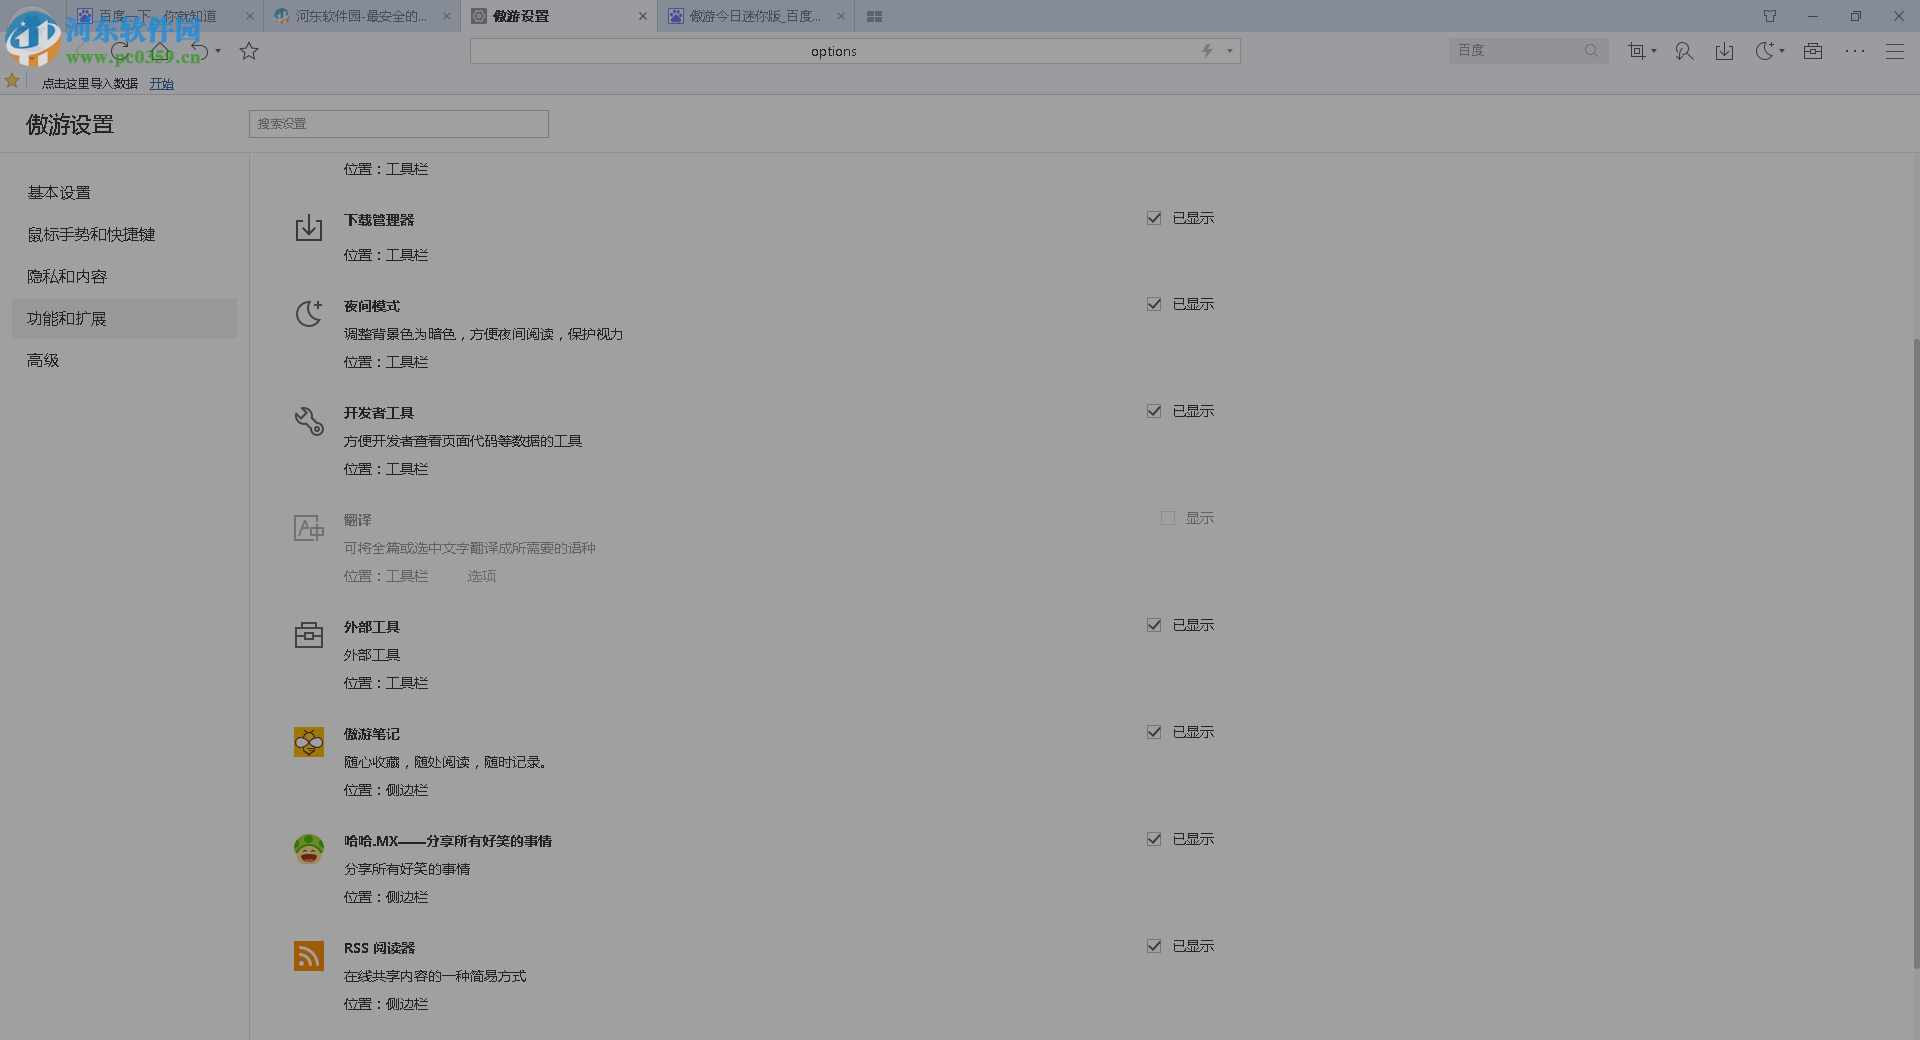Click the 哈哈.MX green mascot icon
The width and height of the screenshot is (1920, 1040).
click(309, 849)
